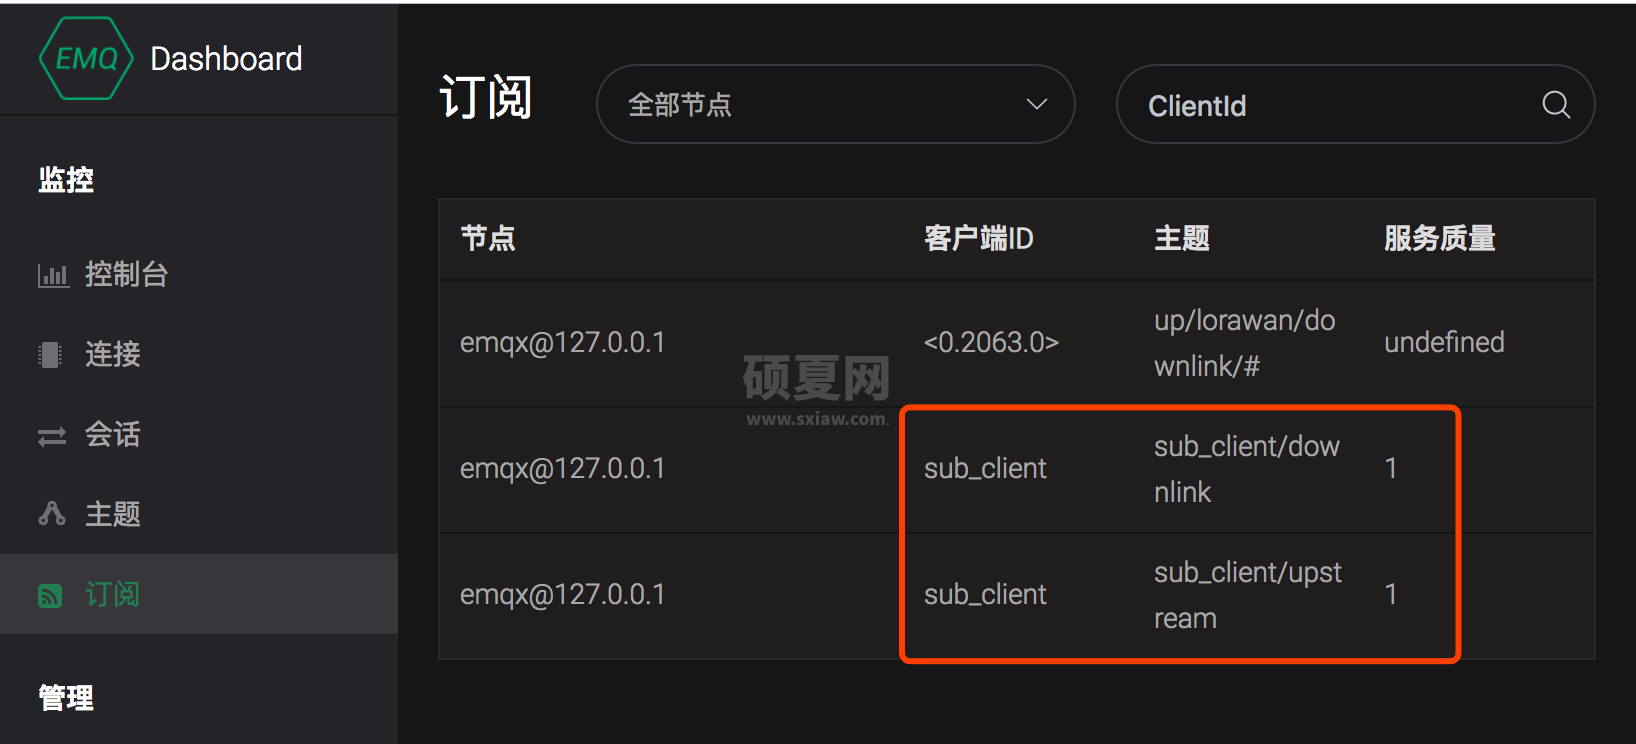Open the 全部节点 node selector
This screenshot has height=744, width=1636.
tap(835, 104)
